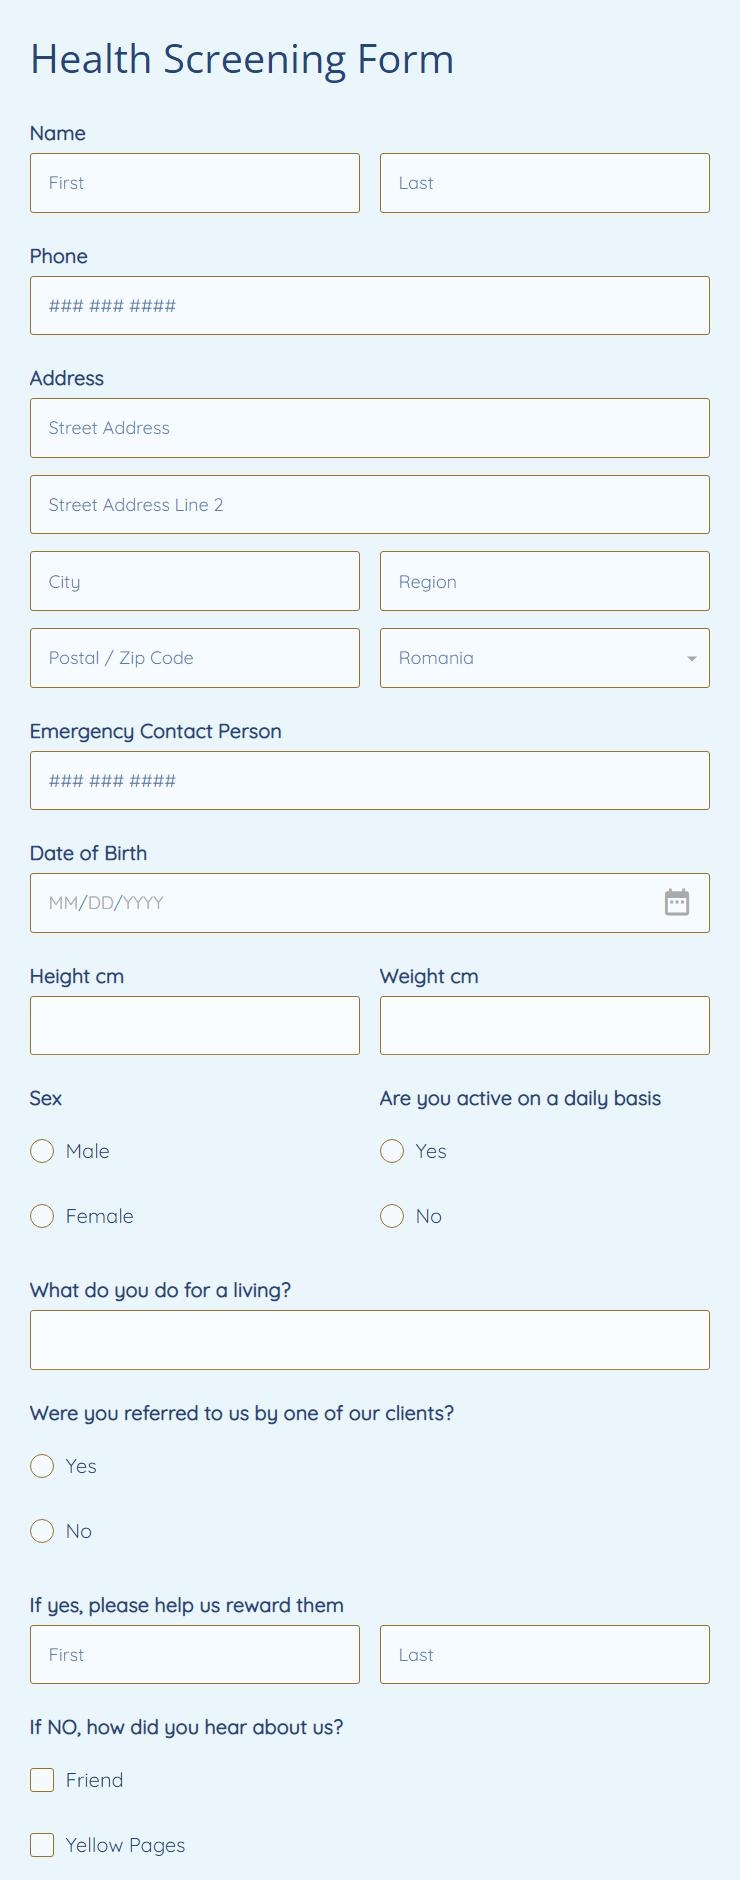Check the Friend checkbox
This screenshot has width=740, height=1880.
(x=41, y=1780)
